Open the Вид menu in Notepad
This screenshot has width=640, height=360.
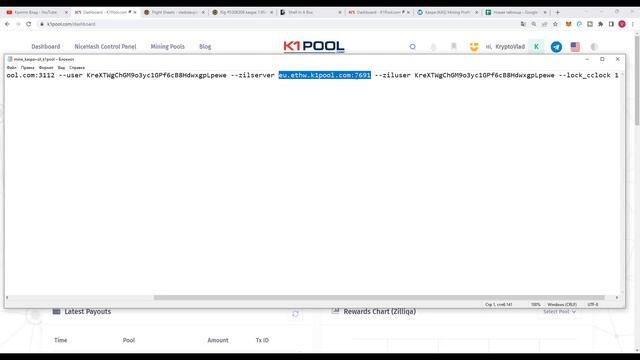[61, 67]
